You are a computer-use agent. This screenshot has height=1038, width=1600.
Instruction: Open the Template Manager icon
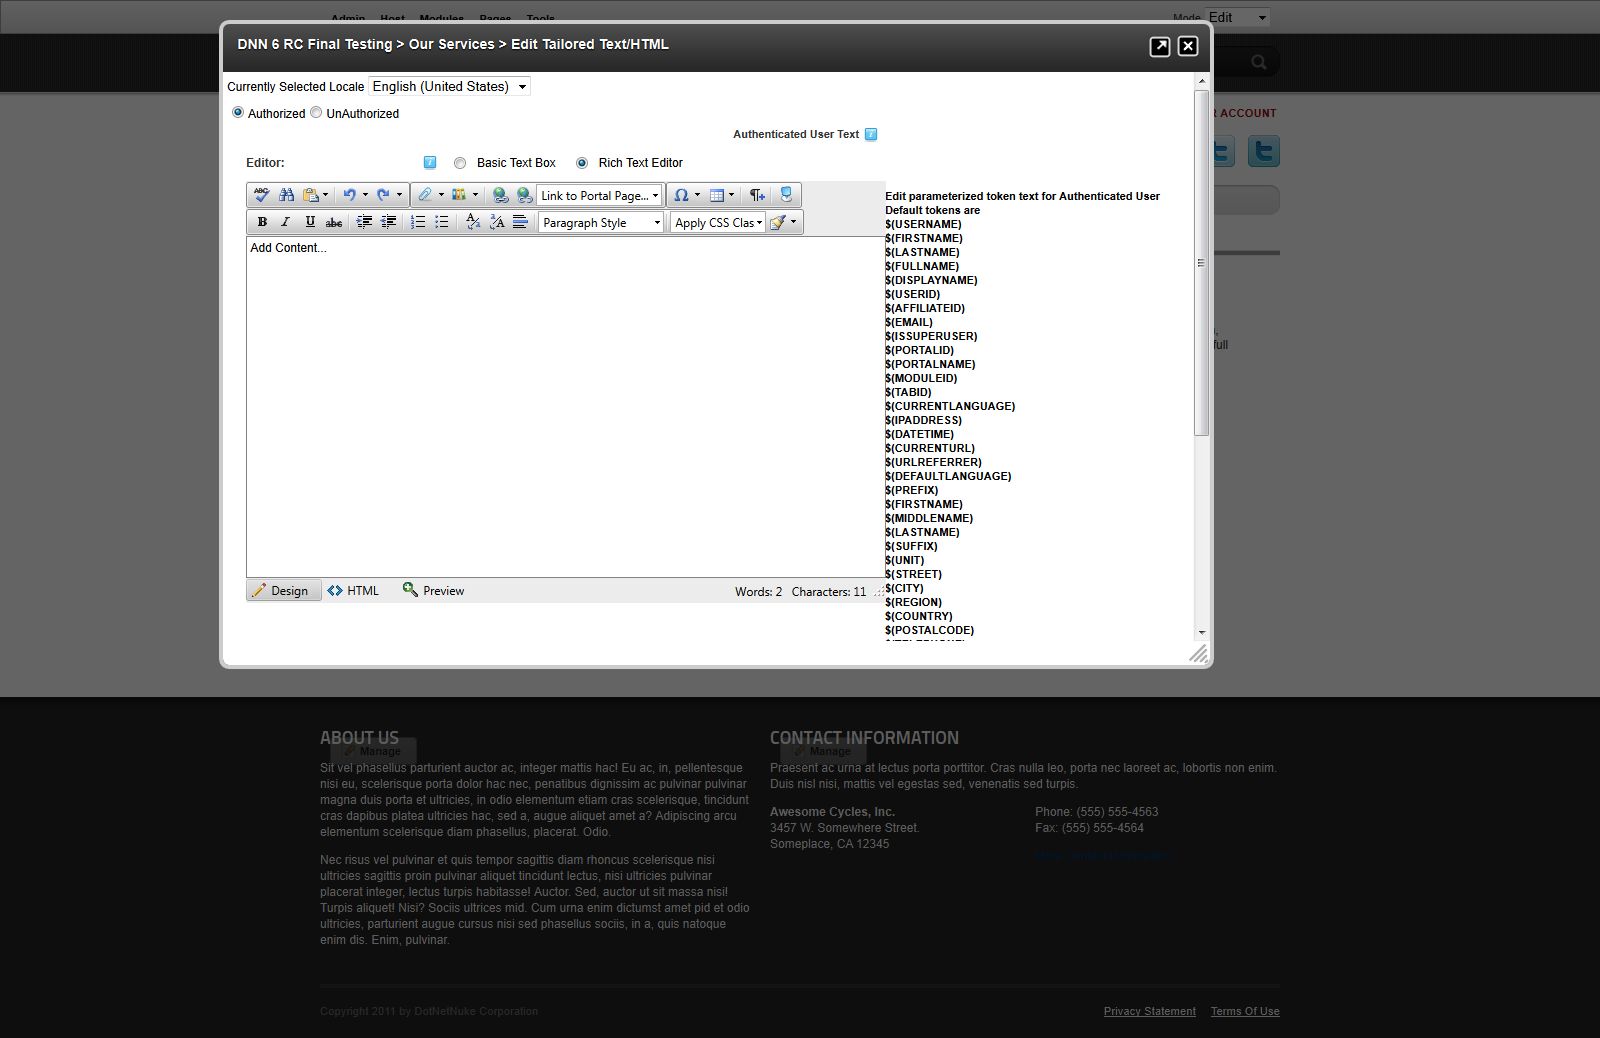click(459, 195)
